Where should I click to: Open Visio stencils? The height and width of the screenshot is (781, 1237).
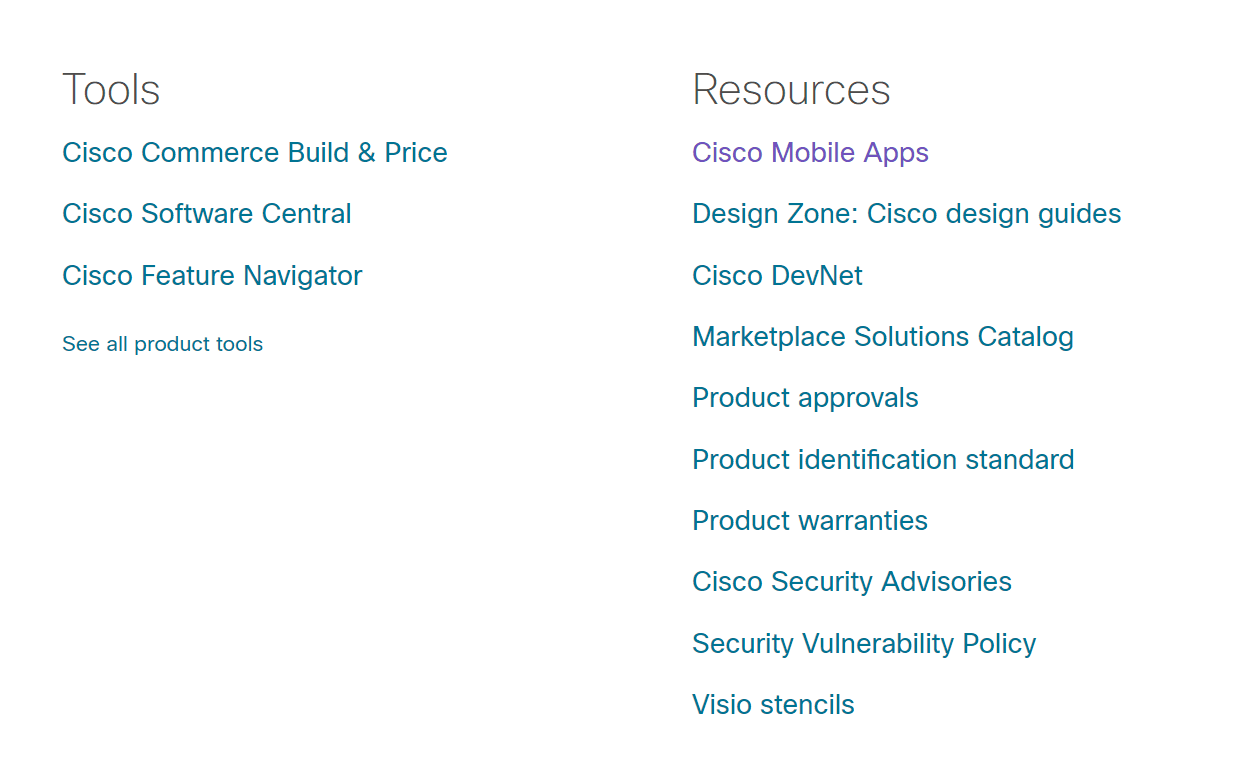773,704
